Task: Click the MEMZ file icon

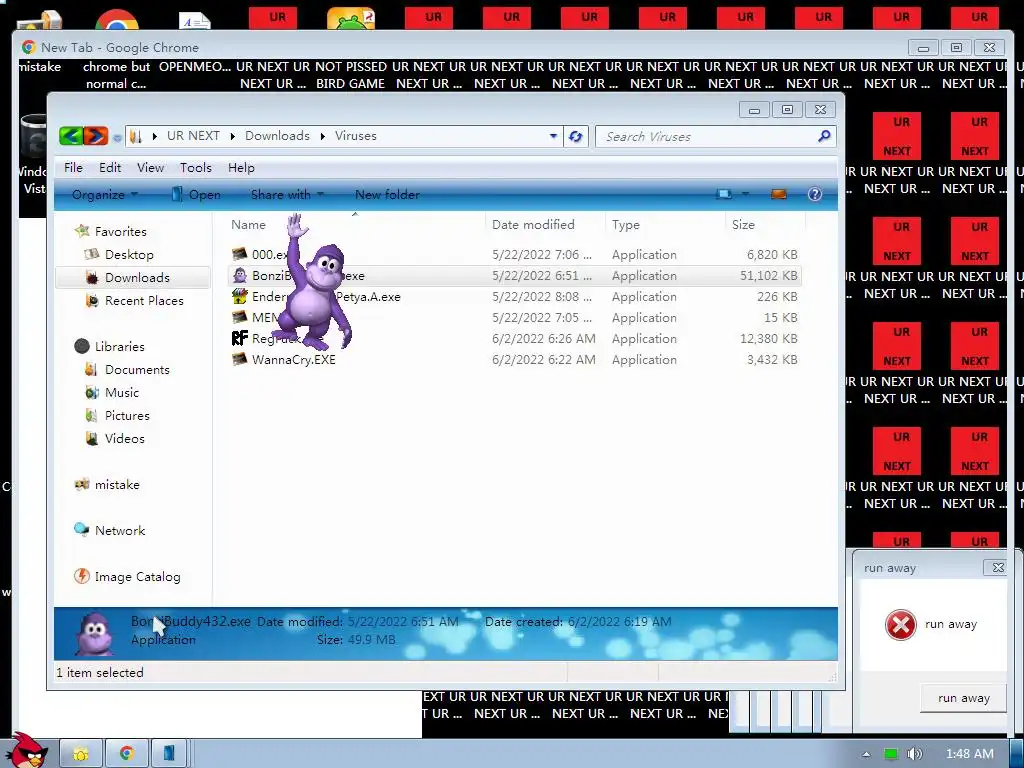Action: (x=240, y=317)
